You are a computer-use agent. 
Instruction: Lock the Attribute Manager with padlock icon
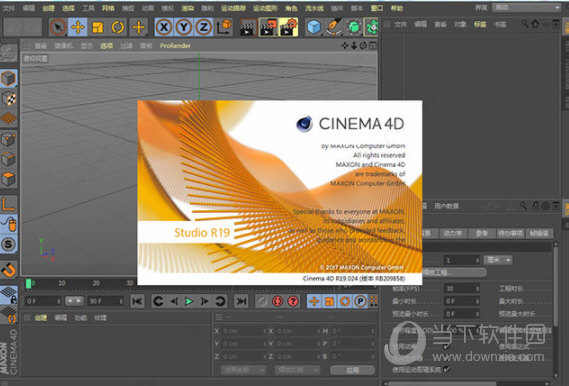pyautogui.click(x=535, y=206)
